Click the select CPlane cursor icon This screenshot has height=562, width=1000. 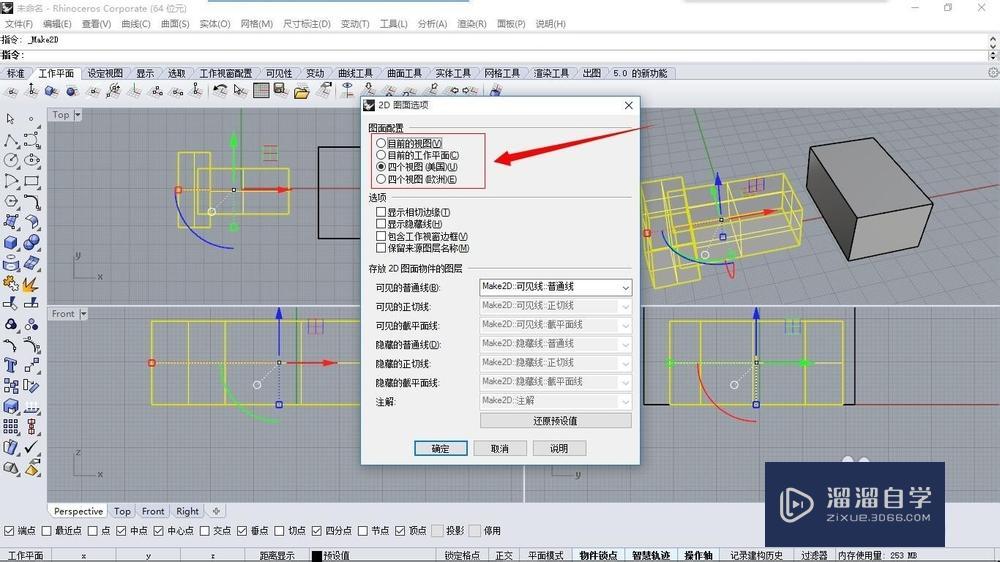pos(240,91)
